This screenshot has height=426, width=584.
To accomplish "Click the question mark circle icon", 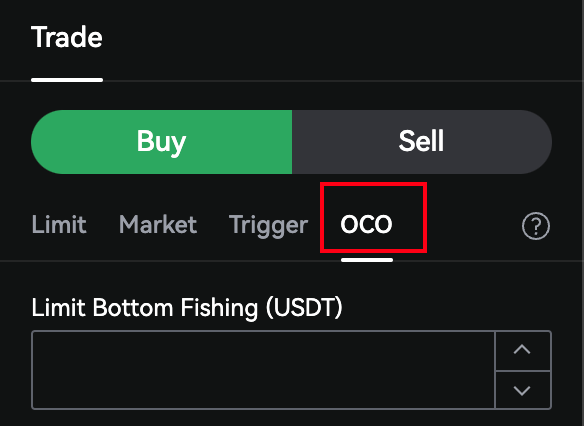I will [536, 226].
